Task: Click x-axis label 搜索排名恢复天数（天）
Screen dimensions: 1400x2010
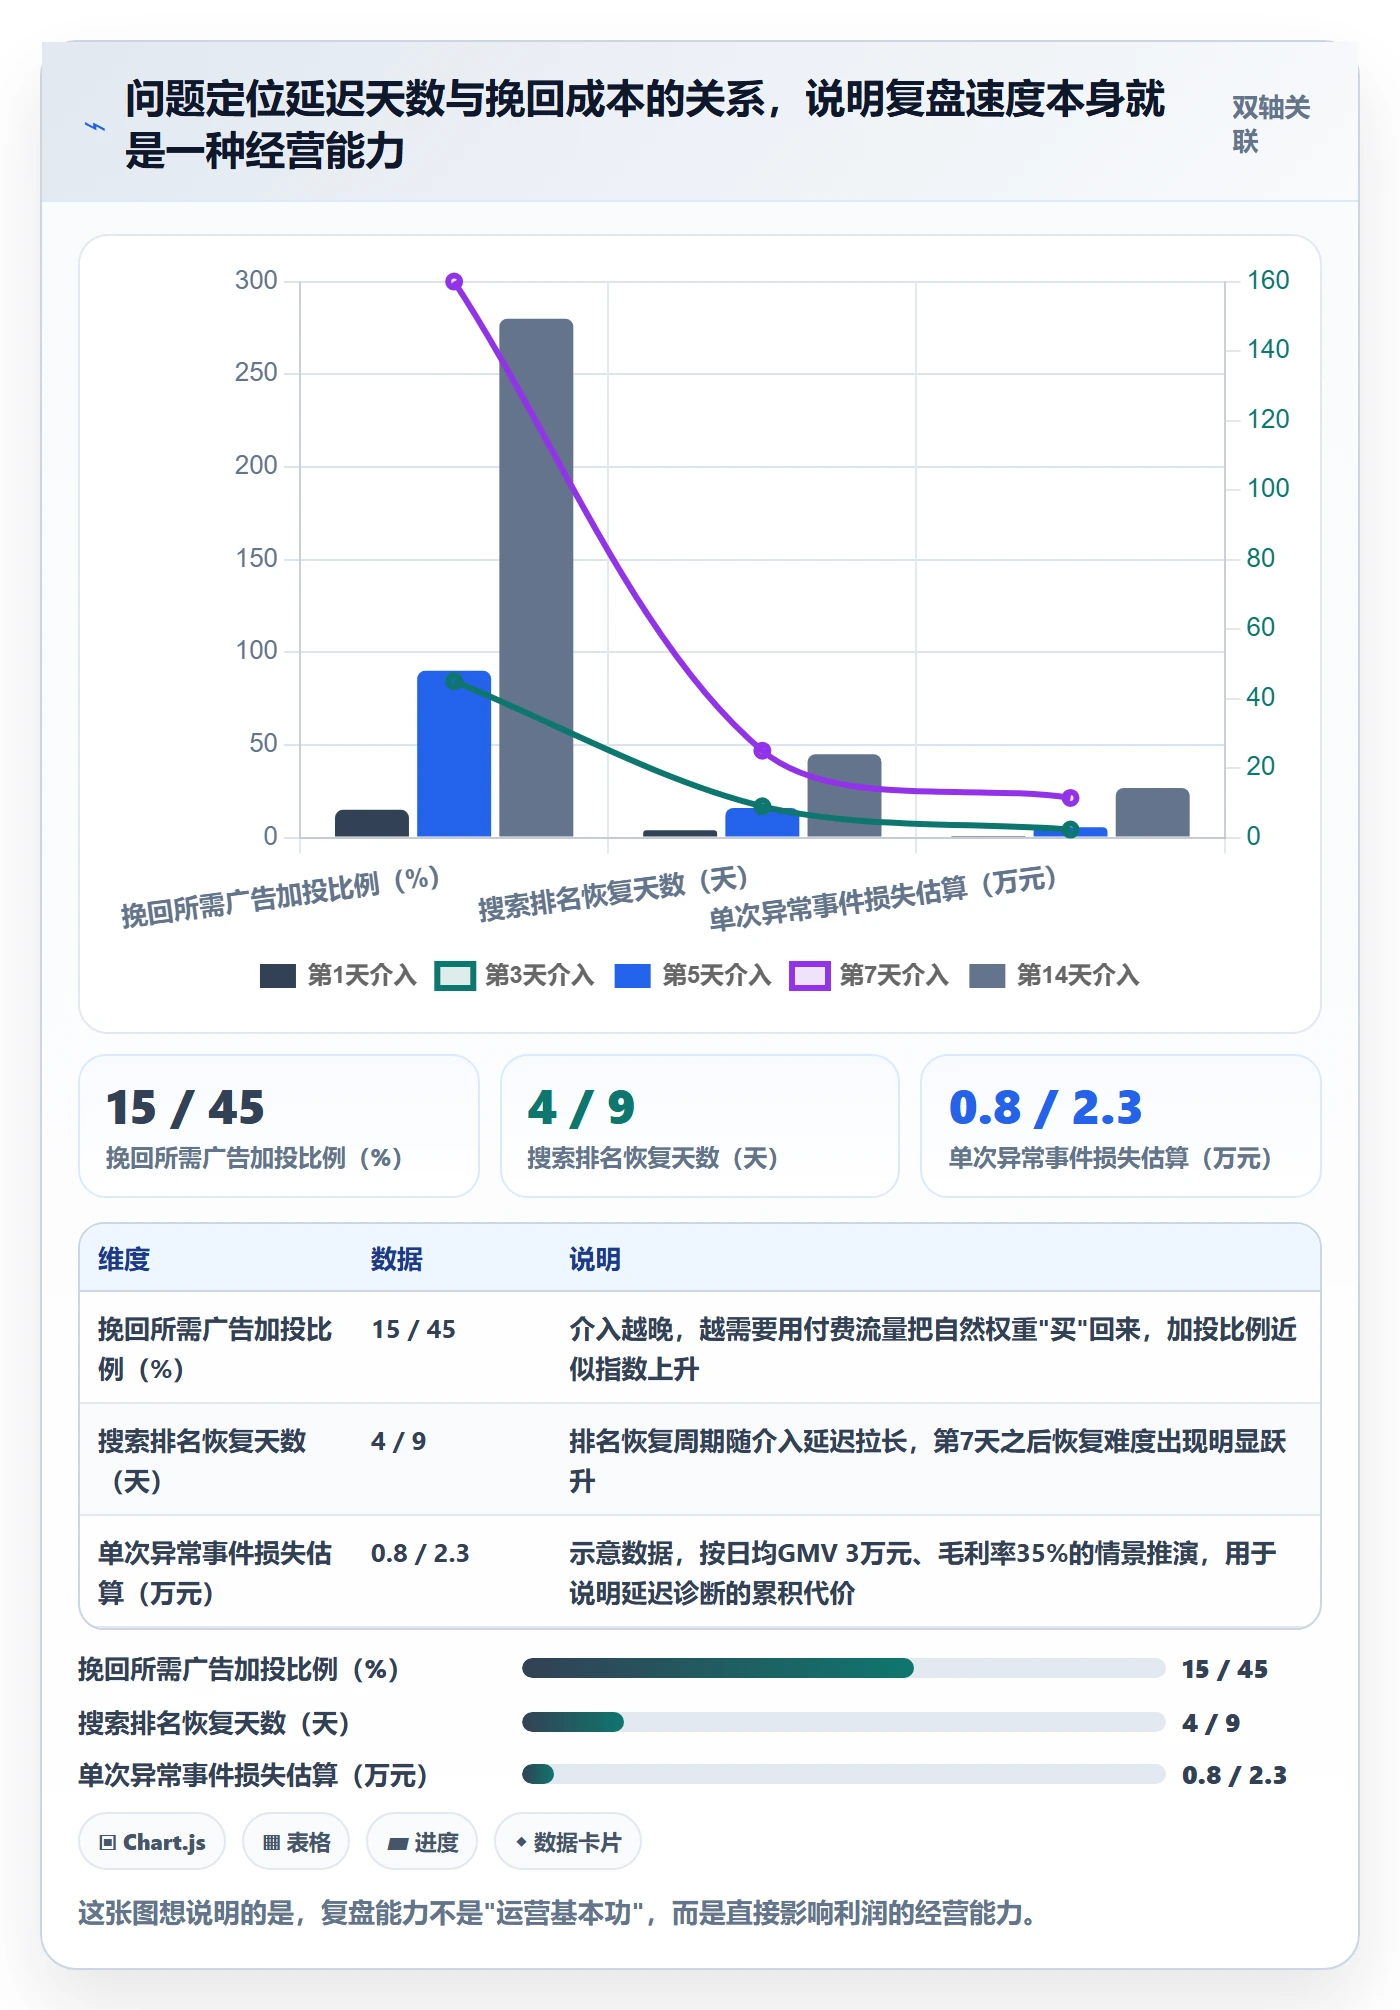Action: click(x=613, y=895)
